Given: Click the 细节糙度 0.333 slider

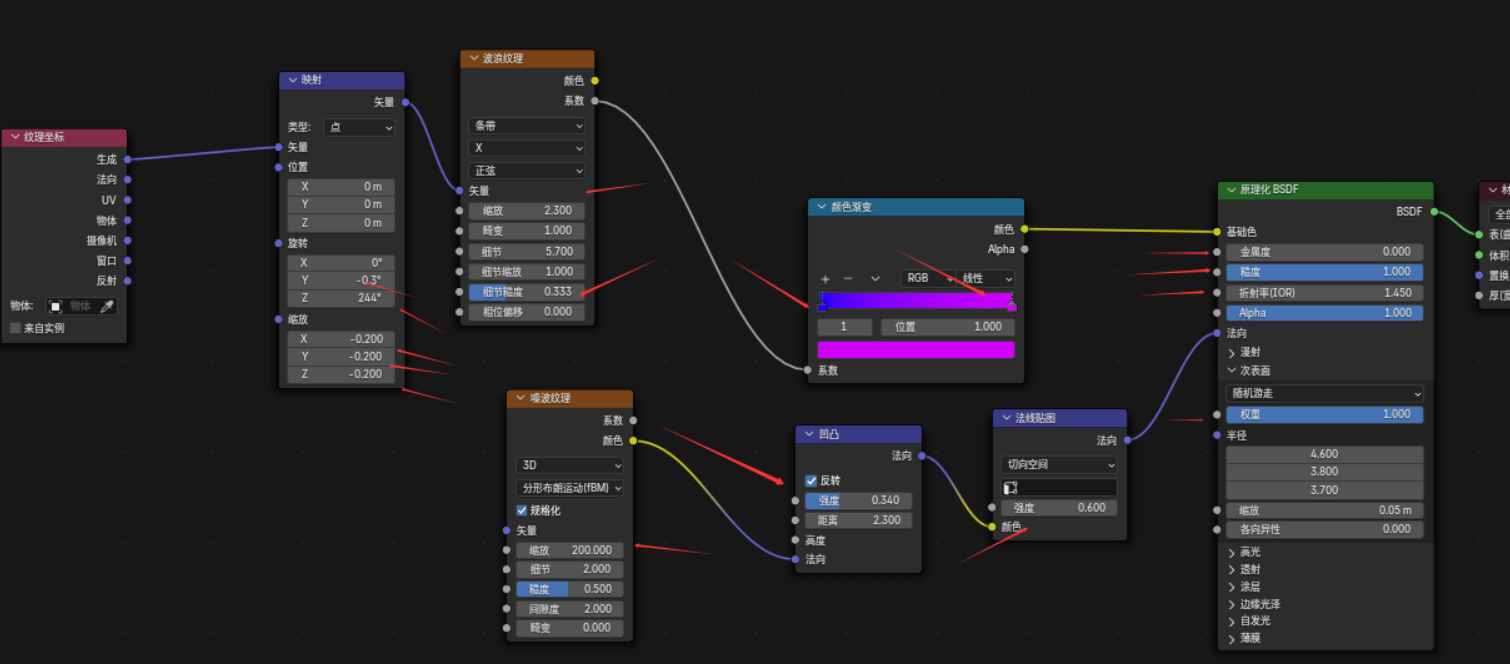Looking at the screenshot, I should tap(526, 291).
